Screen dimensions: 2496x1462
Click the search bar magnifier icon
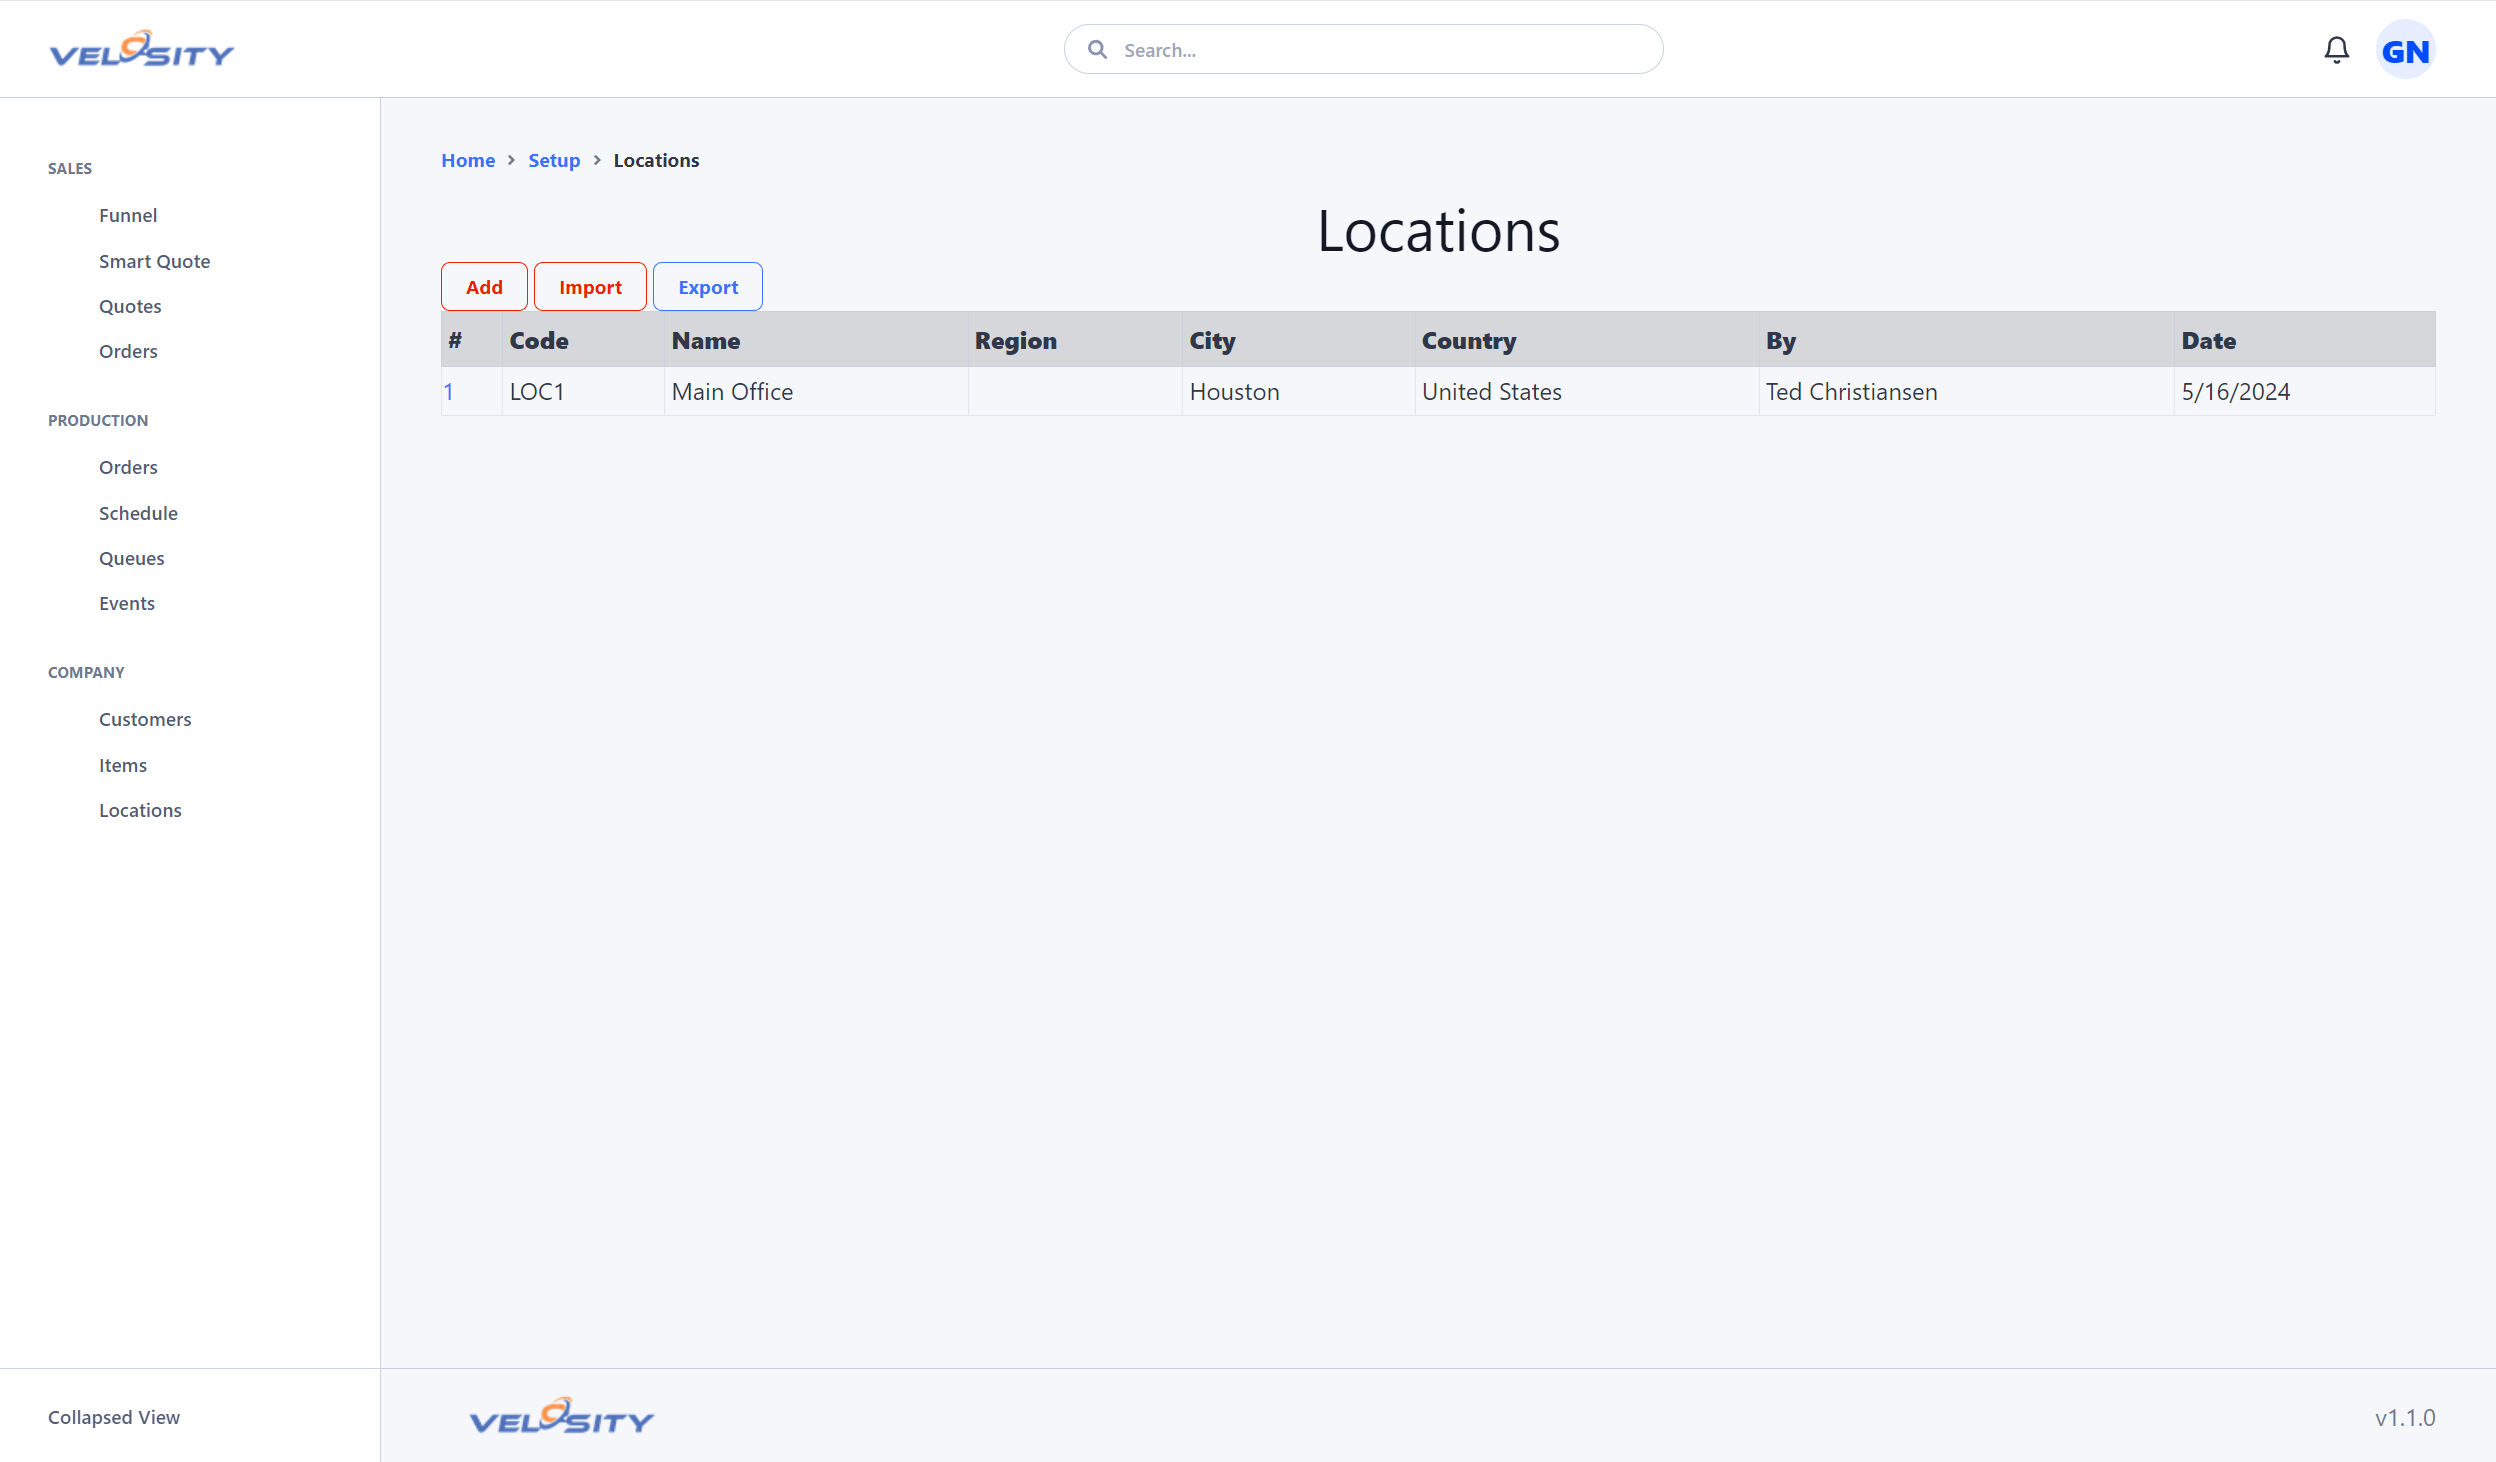(x=1097, y=49)
